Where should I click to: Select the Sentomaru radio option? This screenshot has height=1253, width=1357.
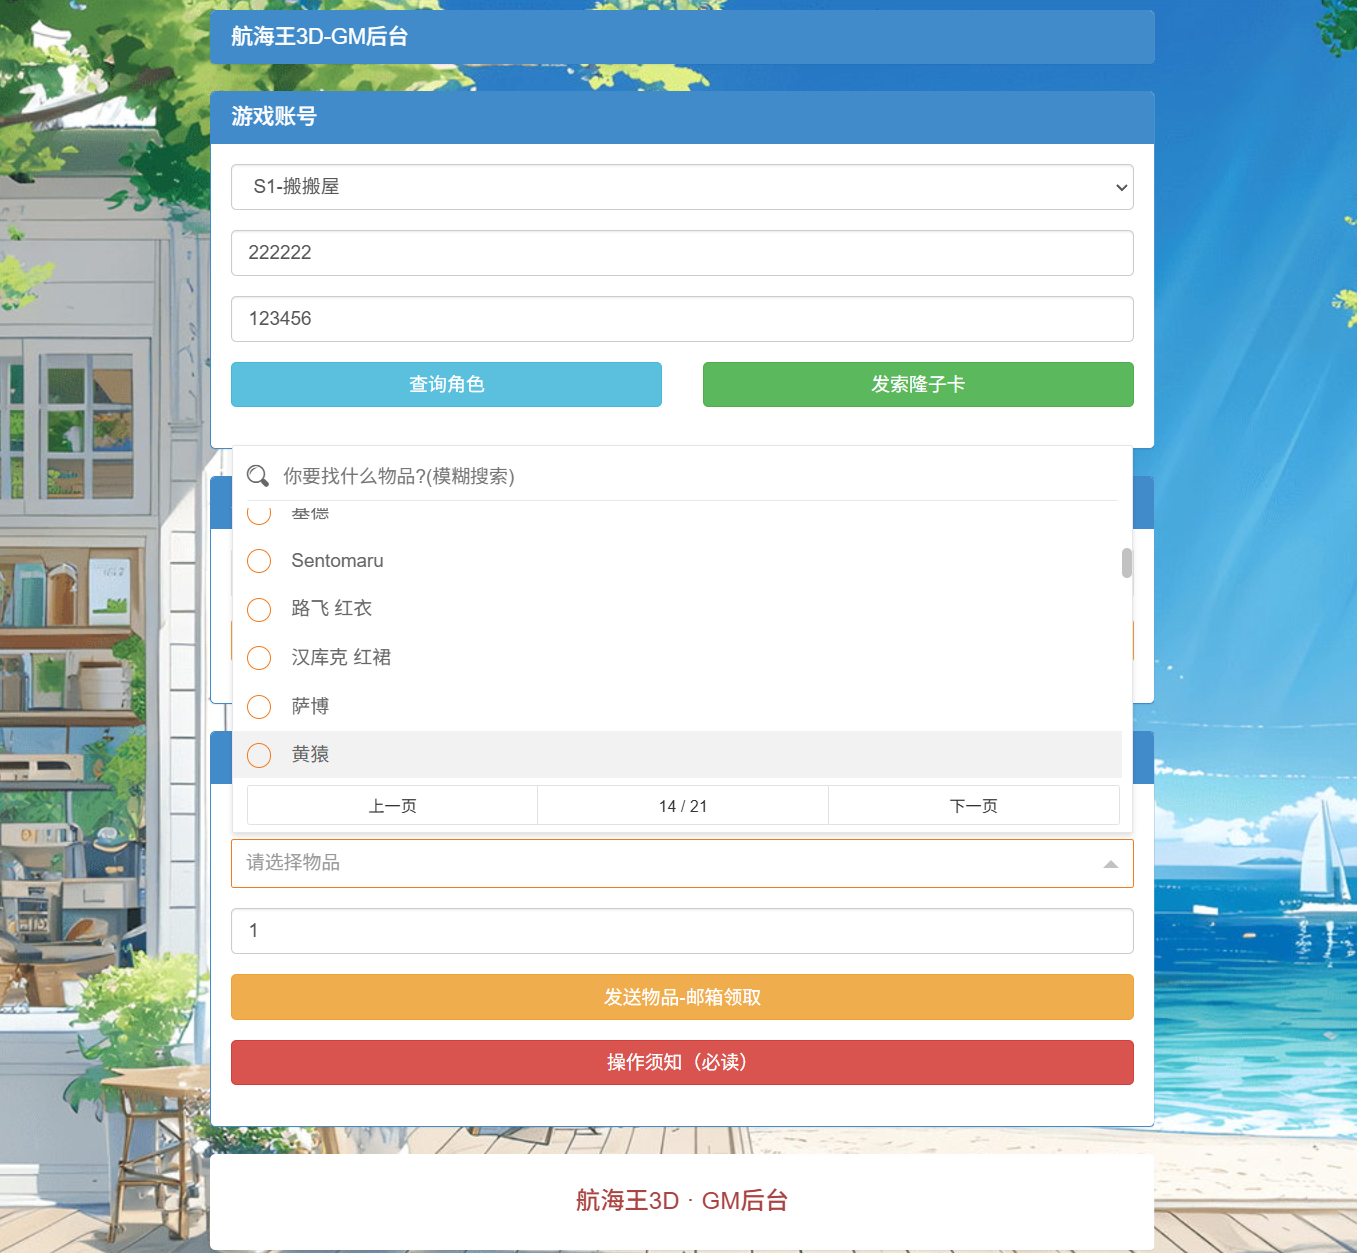click(x=259, y=561)
